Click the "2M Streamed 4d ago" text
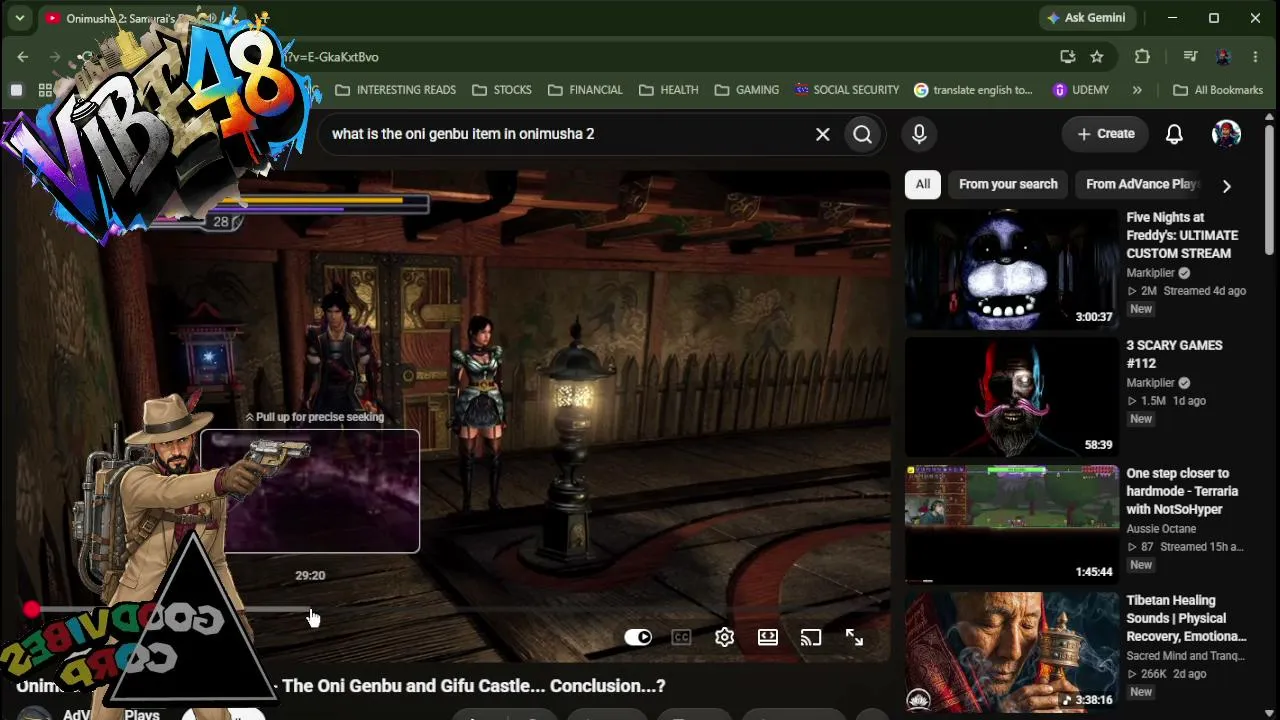 [x=1187, y=291]
